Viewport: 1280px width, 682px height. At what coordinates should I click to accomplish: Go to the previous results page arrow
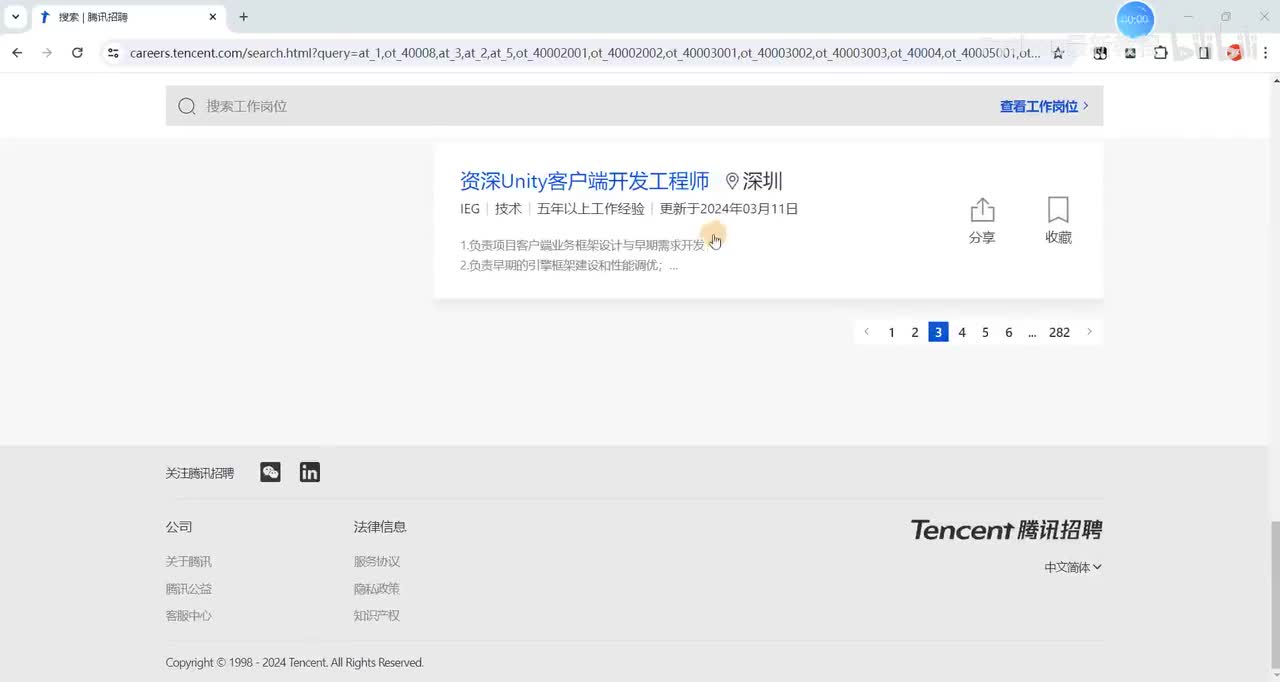coord(867,332)
